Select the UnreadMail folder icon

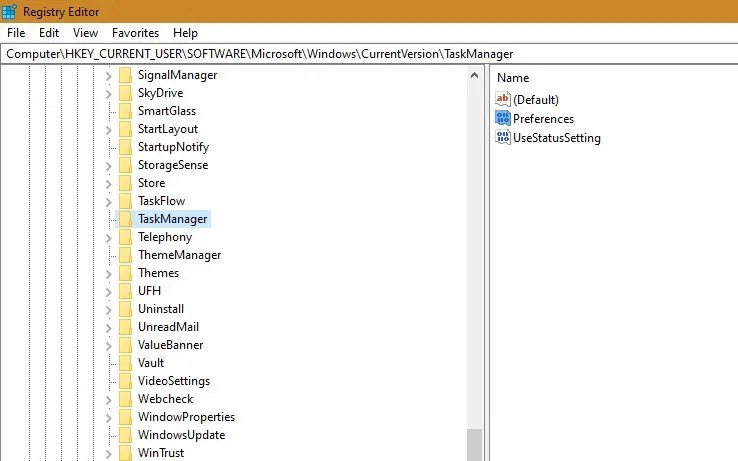coord(125,327)
